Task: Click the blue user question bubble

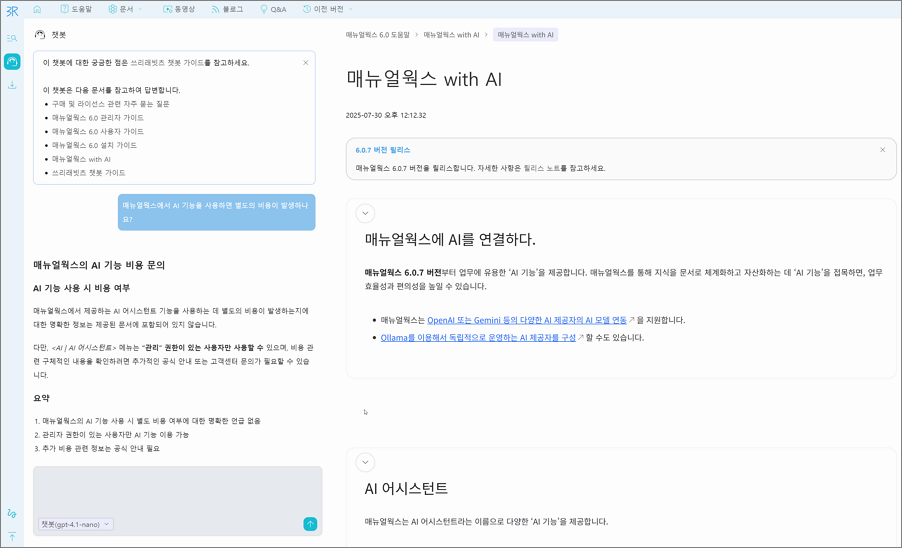Action: click(x=216, y=212)
